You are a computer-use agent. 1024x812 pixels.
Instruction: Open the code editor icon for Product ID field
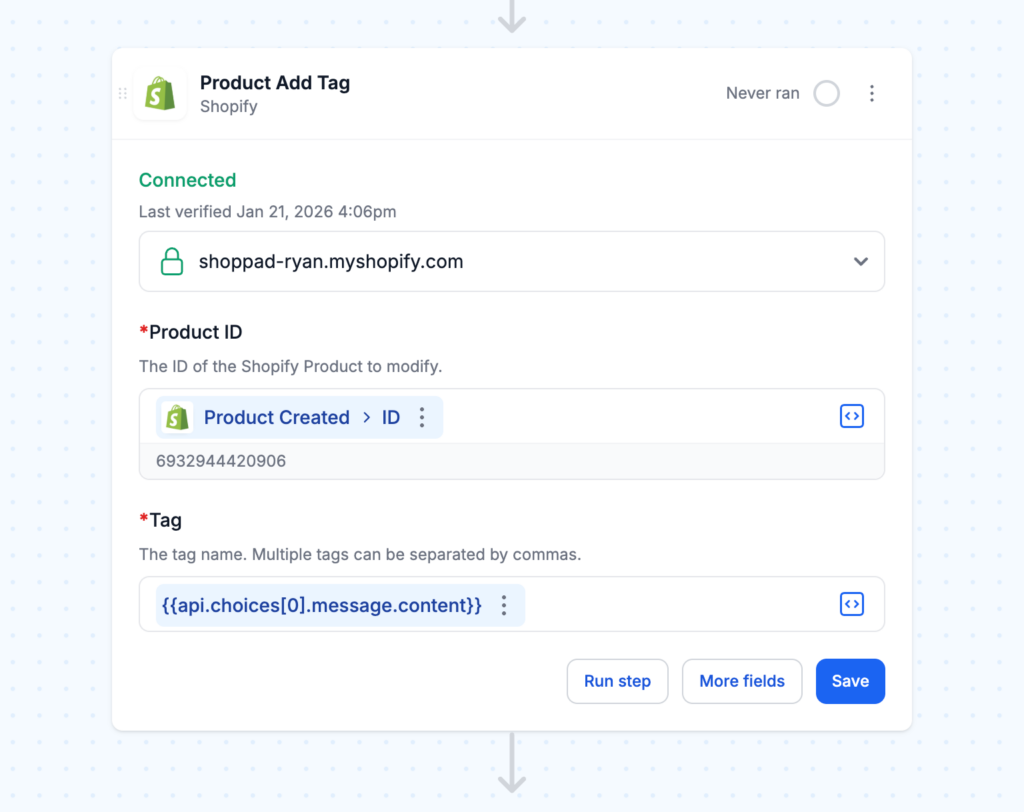click(851, 416)
